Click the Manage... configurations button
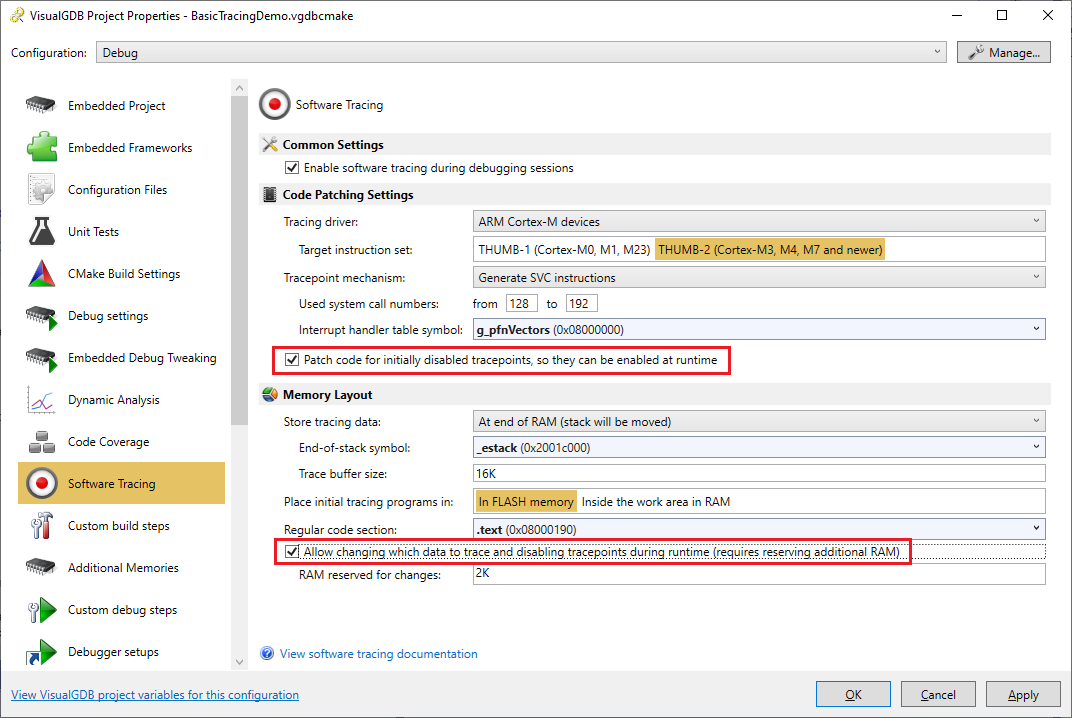Image resolution: width=1072 pixels, height=718 pixels. [x=1004, y=52]
